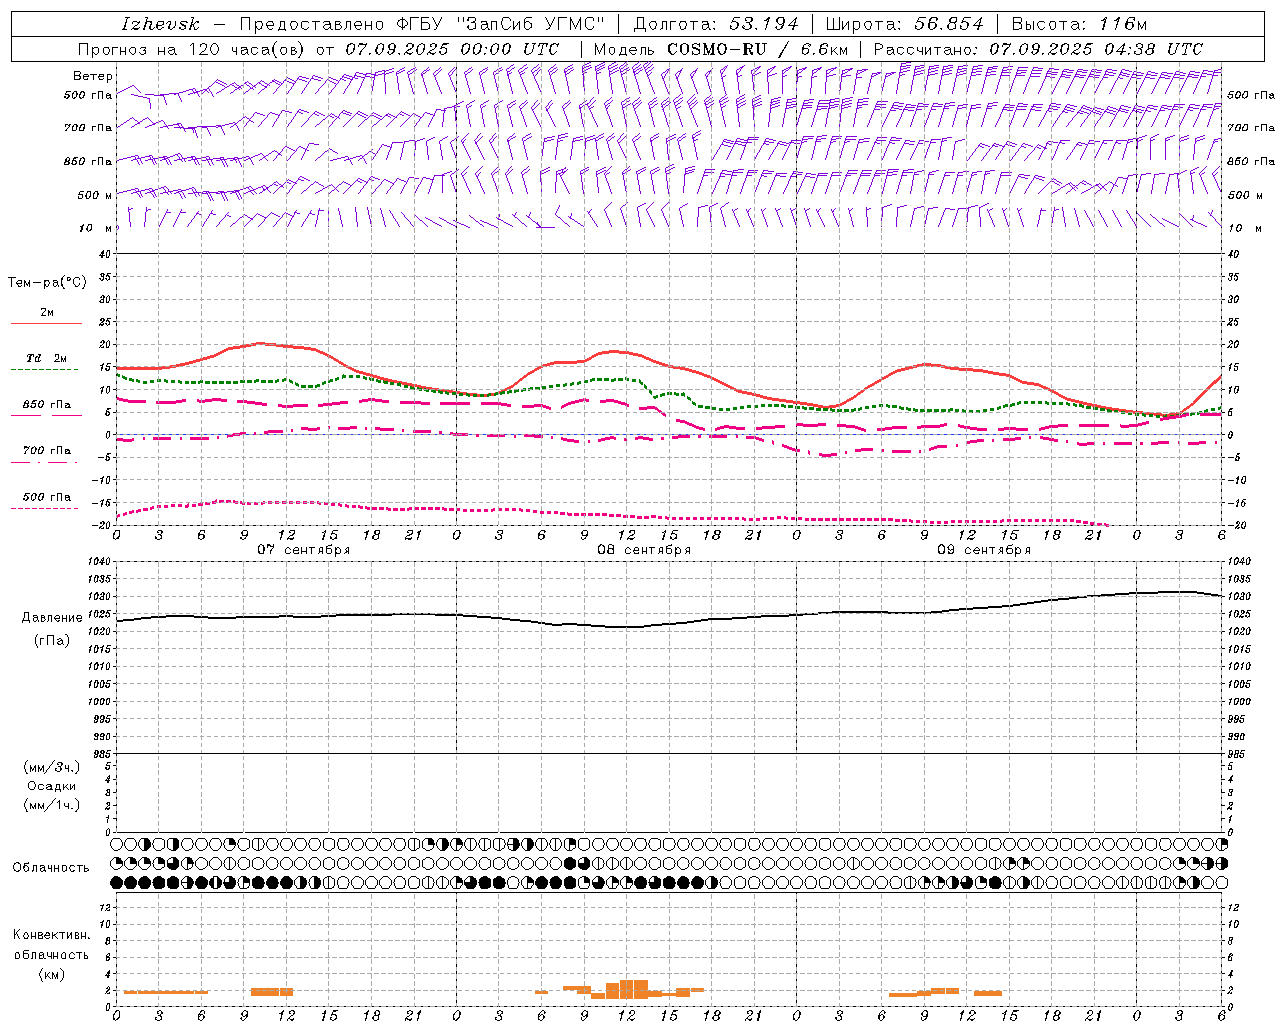Select the Конвективн. label of the convective panel
Viewport: 1280px width, 1024px height.
point(51,935)
